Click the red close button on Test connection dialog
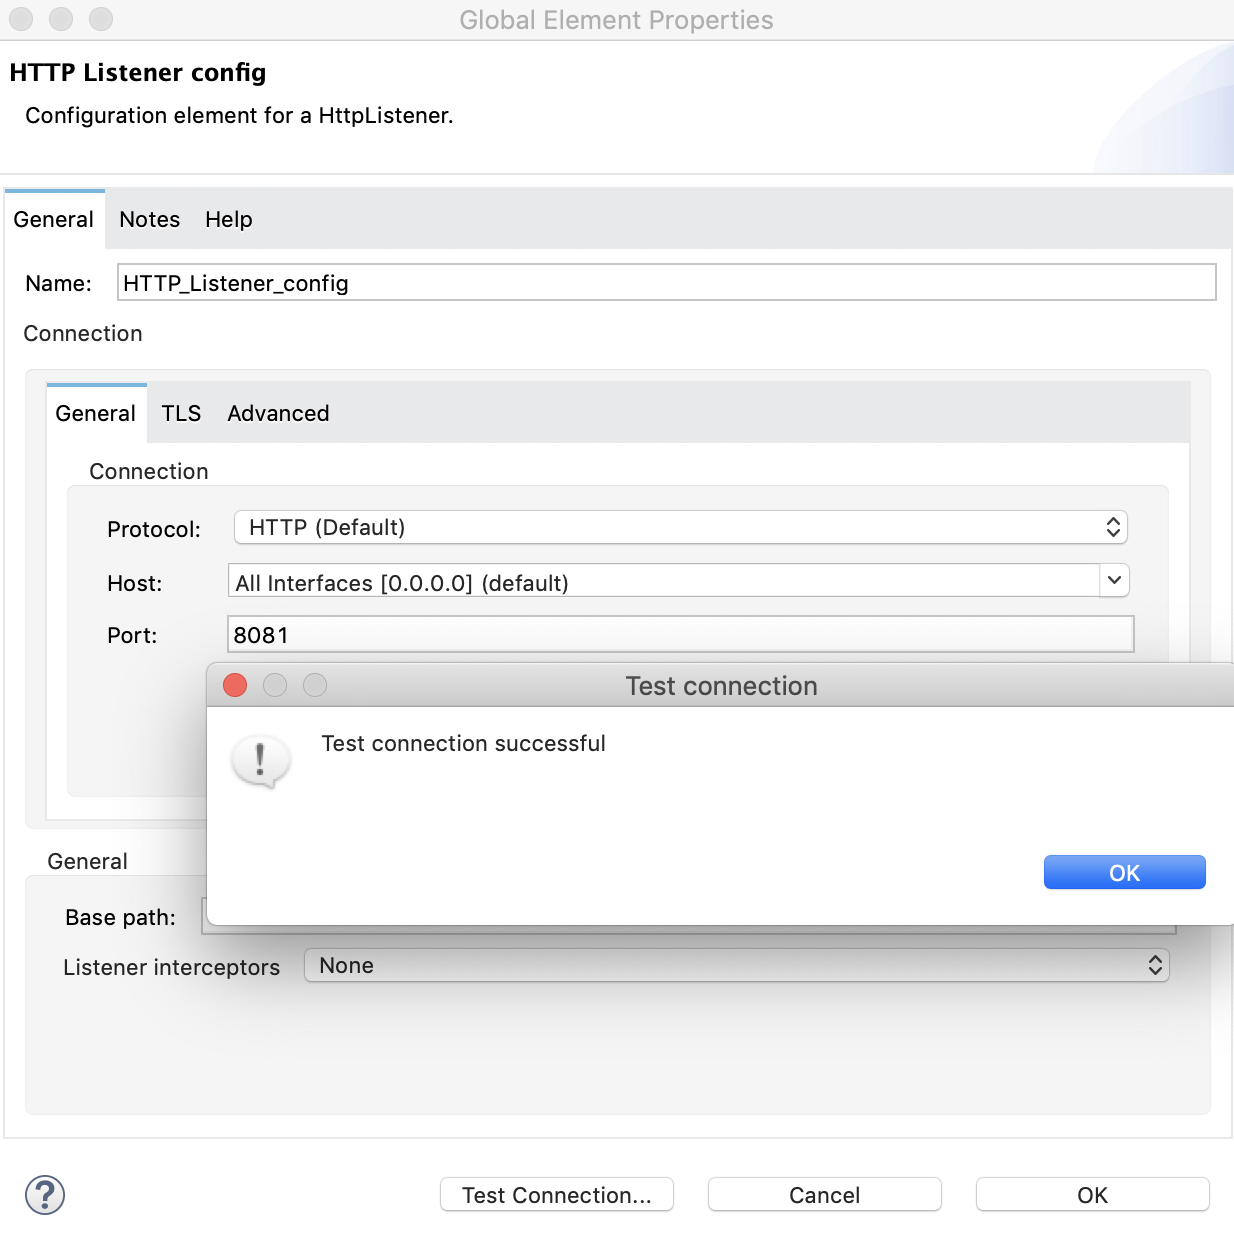The width and height of the screenshot is (1234, 1245). click(x=234, y=685)
